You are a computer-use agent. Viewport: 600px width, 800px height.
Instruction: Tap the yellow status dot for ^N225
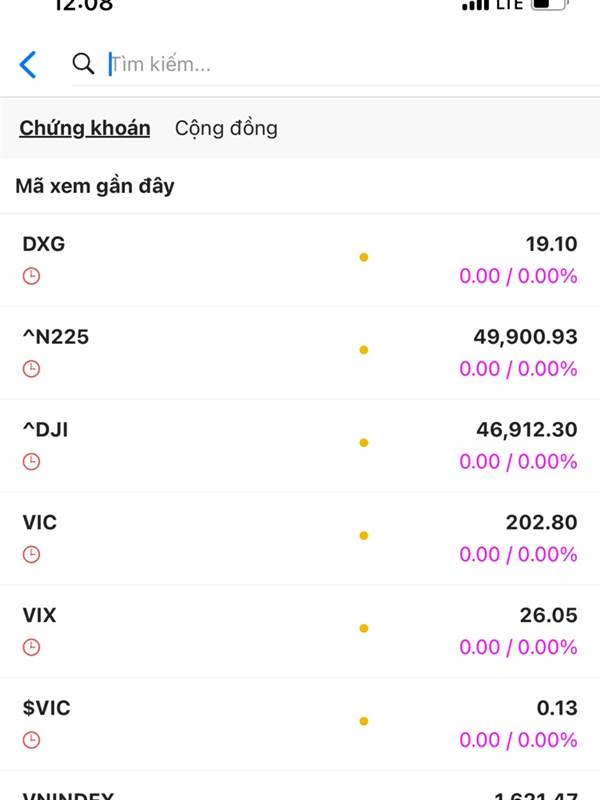coord(363,350)
